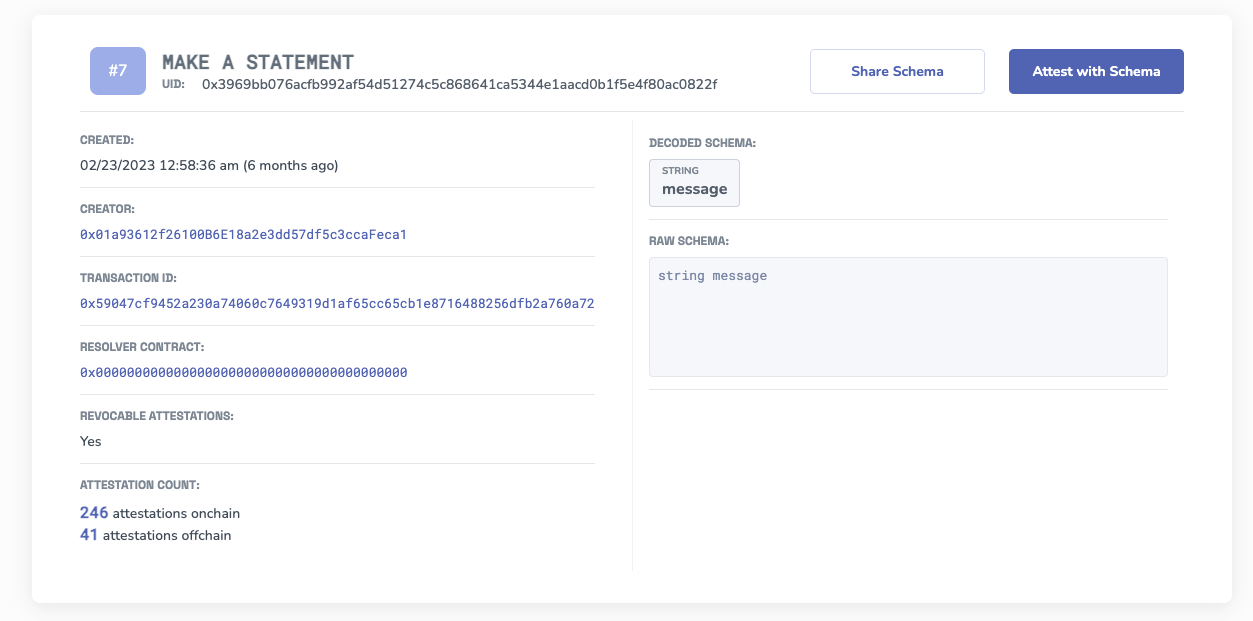Click inside the raw schema text box
Viewport: 1253px width, 621px height.
907,315
